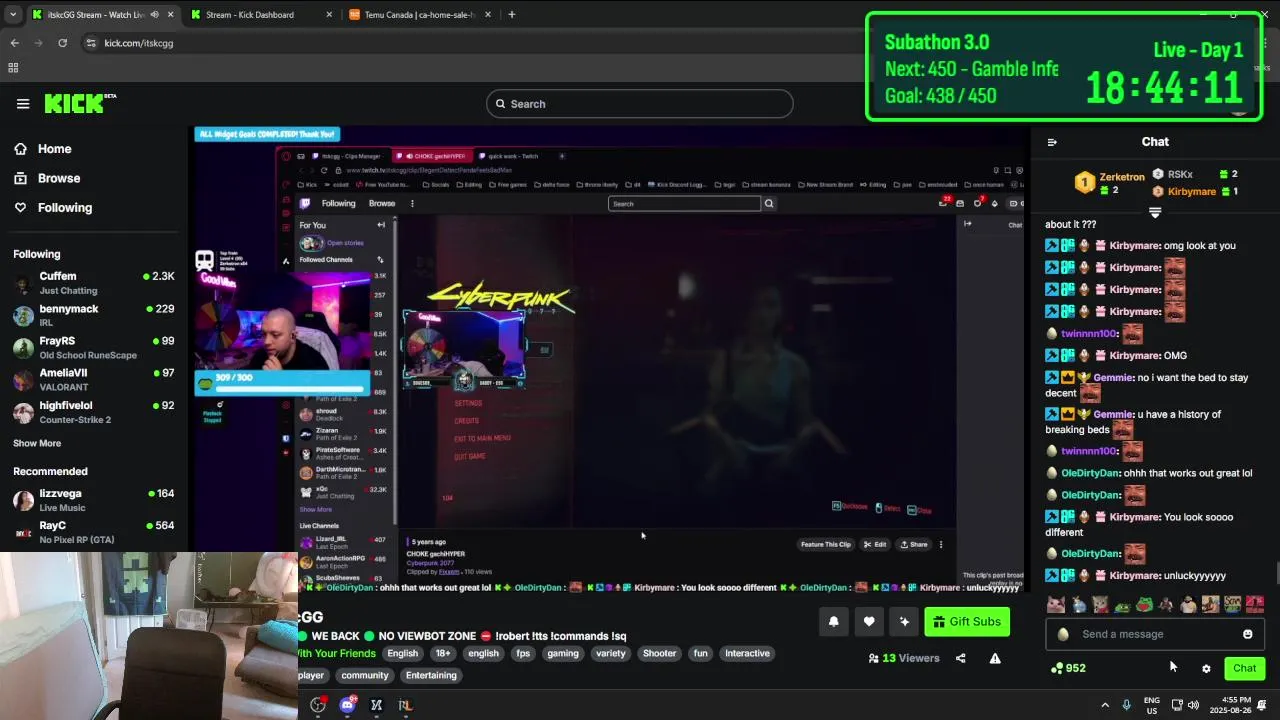Click the Interactive tag
The width and height of the screenshot is (1280, 720).
(747, 654)
